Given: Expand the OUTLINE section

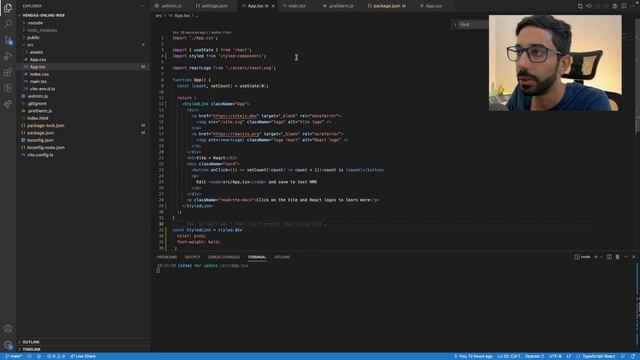Looking at the screenshot, I should click(x=31, y=342).
